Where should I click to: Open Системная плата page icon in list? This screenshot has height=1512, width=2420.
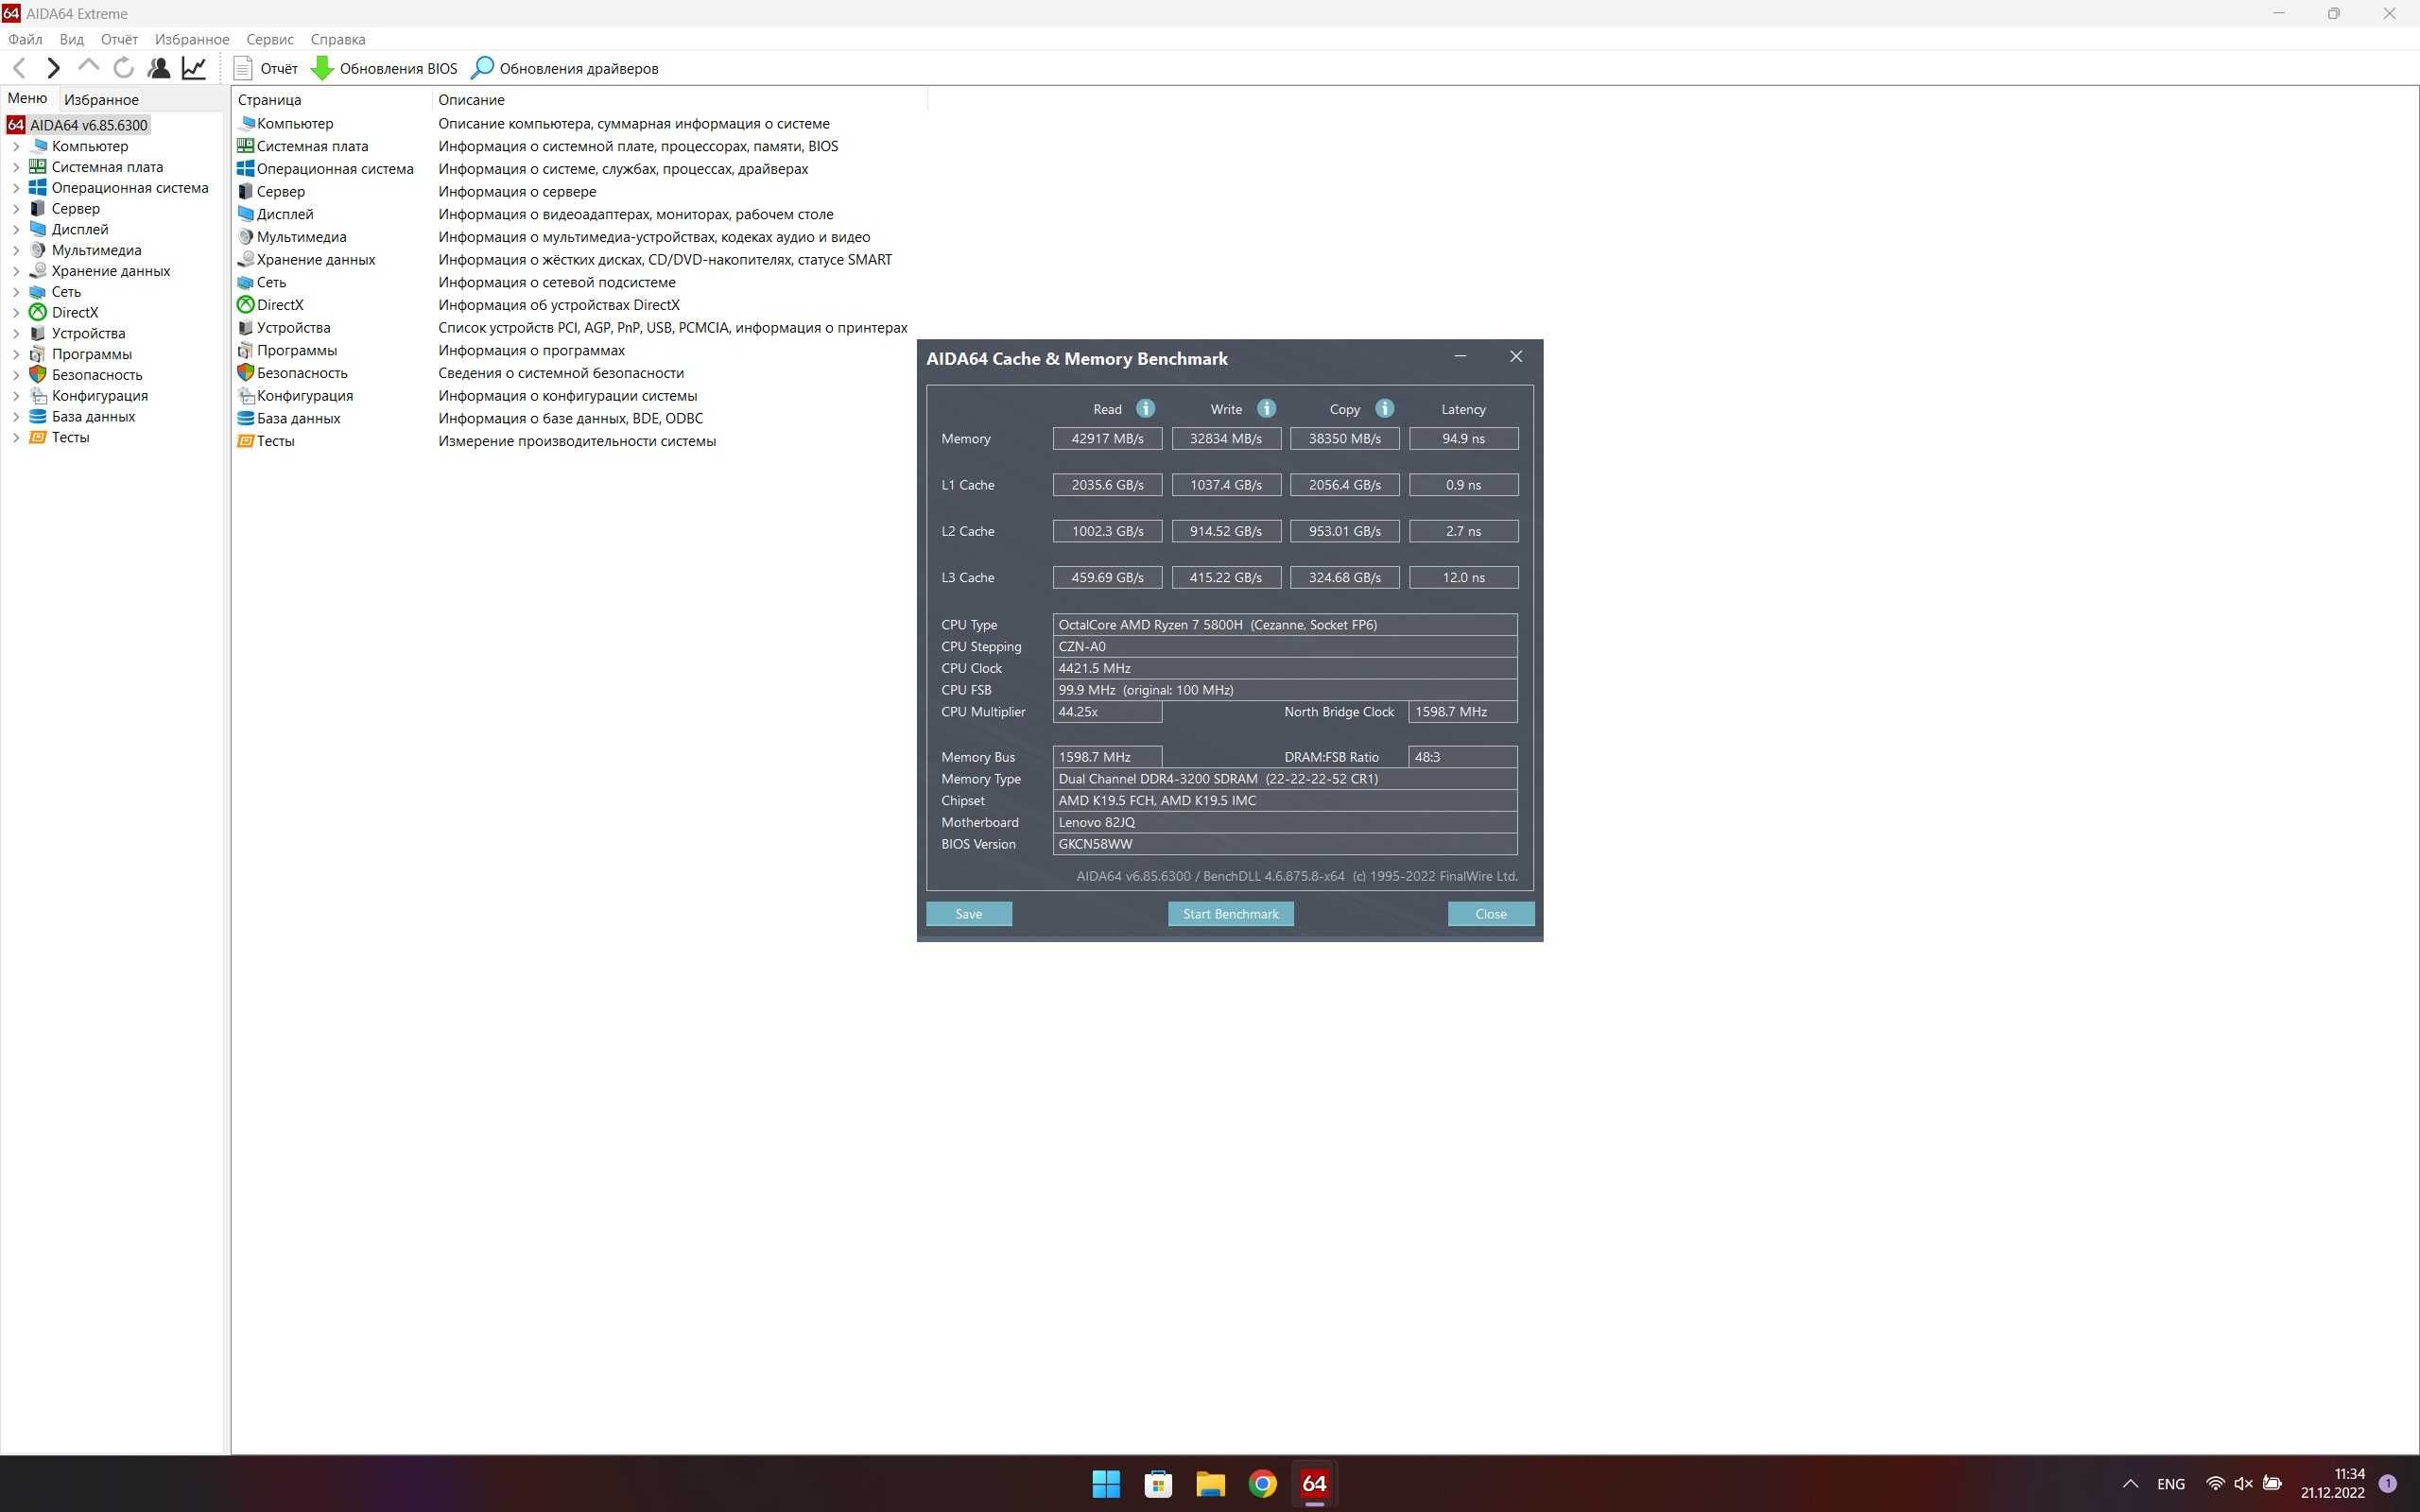coord(246,146)
